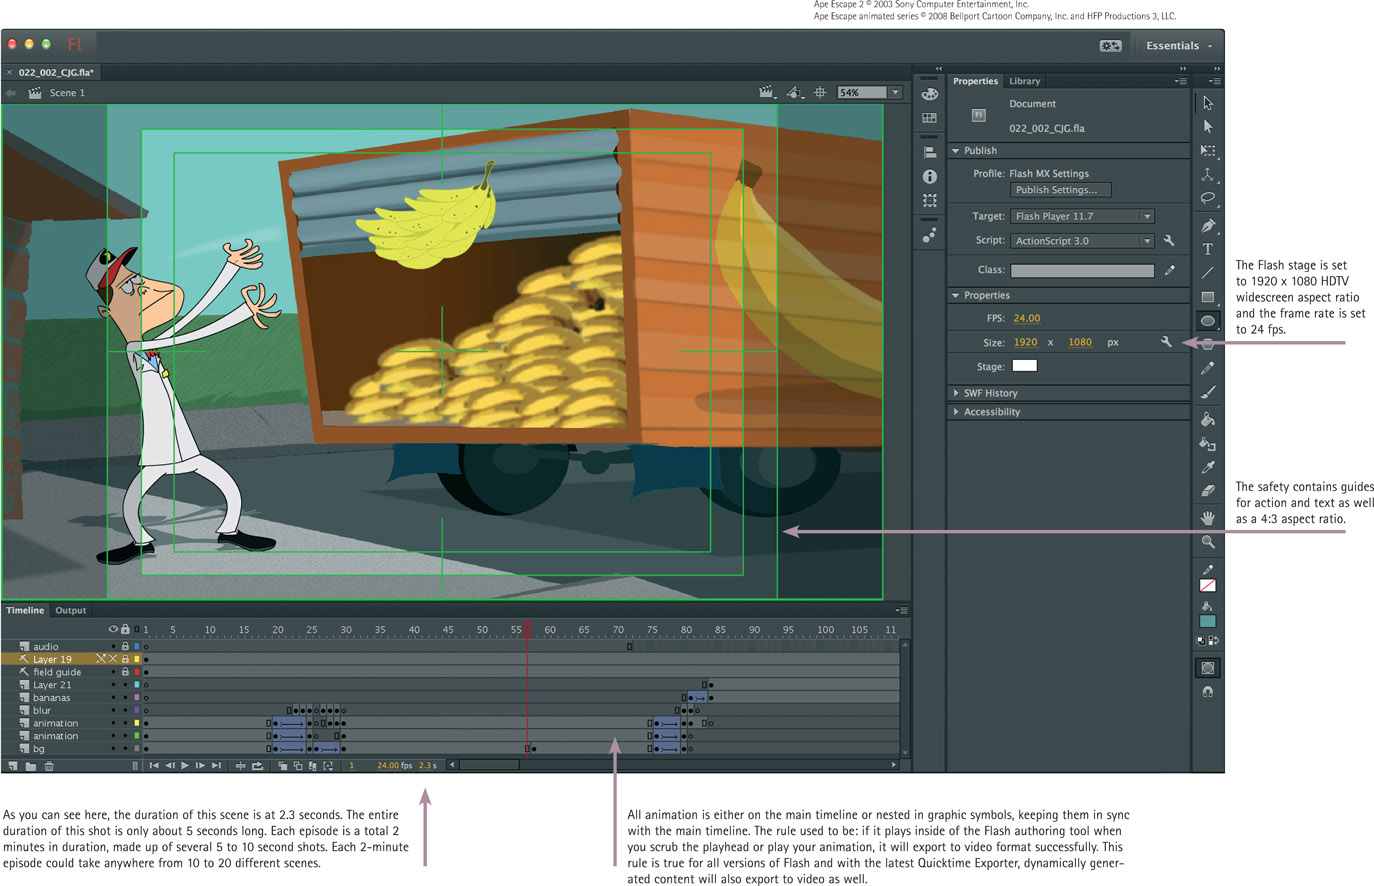Toggle outline color box of Layer 21
This screenshot has height=886, width=1374.
(137, 685)
